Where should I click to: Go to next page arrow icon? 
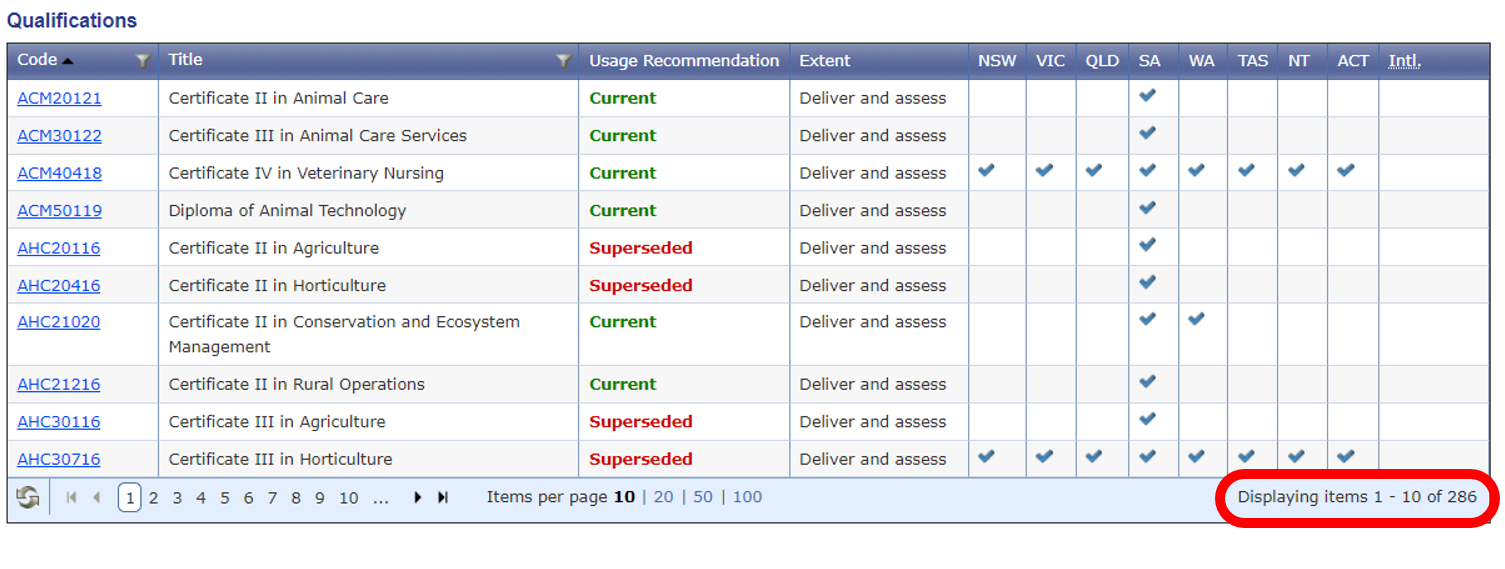coord(418,497)
